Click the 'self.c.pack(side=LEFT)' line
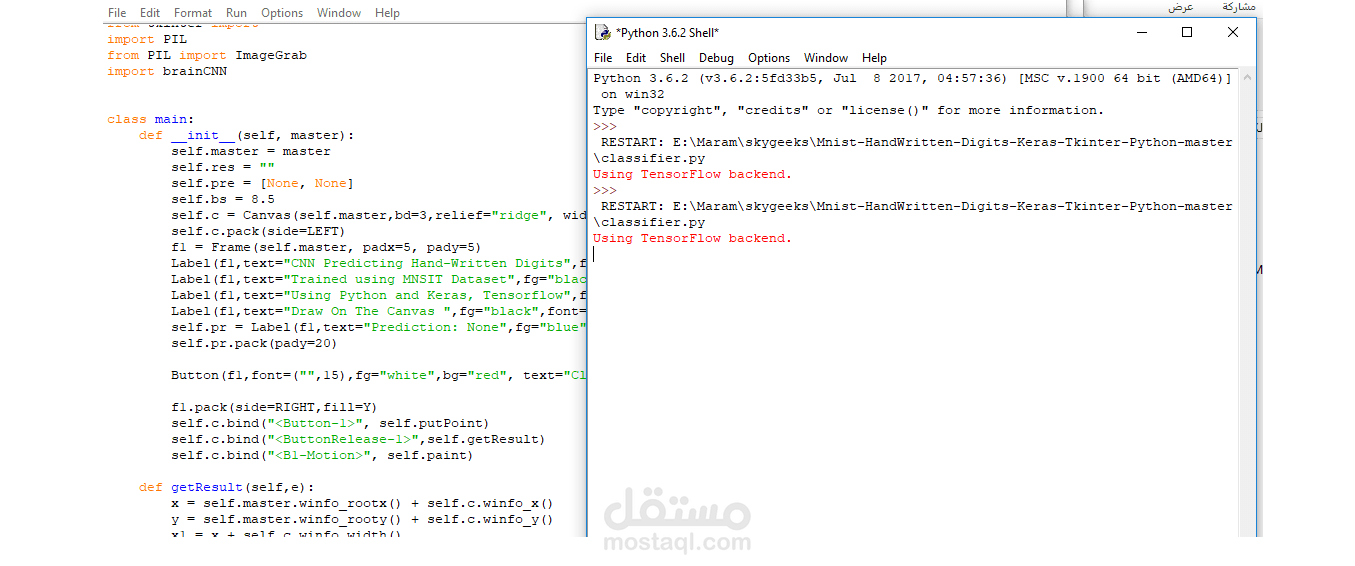Image resolution: width=1355 pixels, height=566 pixels. point(259,231)
